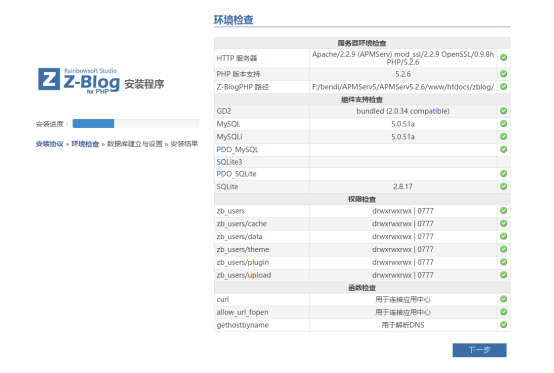This screenshot has width=554, height=373.
Task: Click the green check icon for zb_users/upload
Action: [x=503, y=274]
